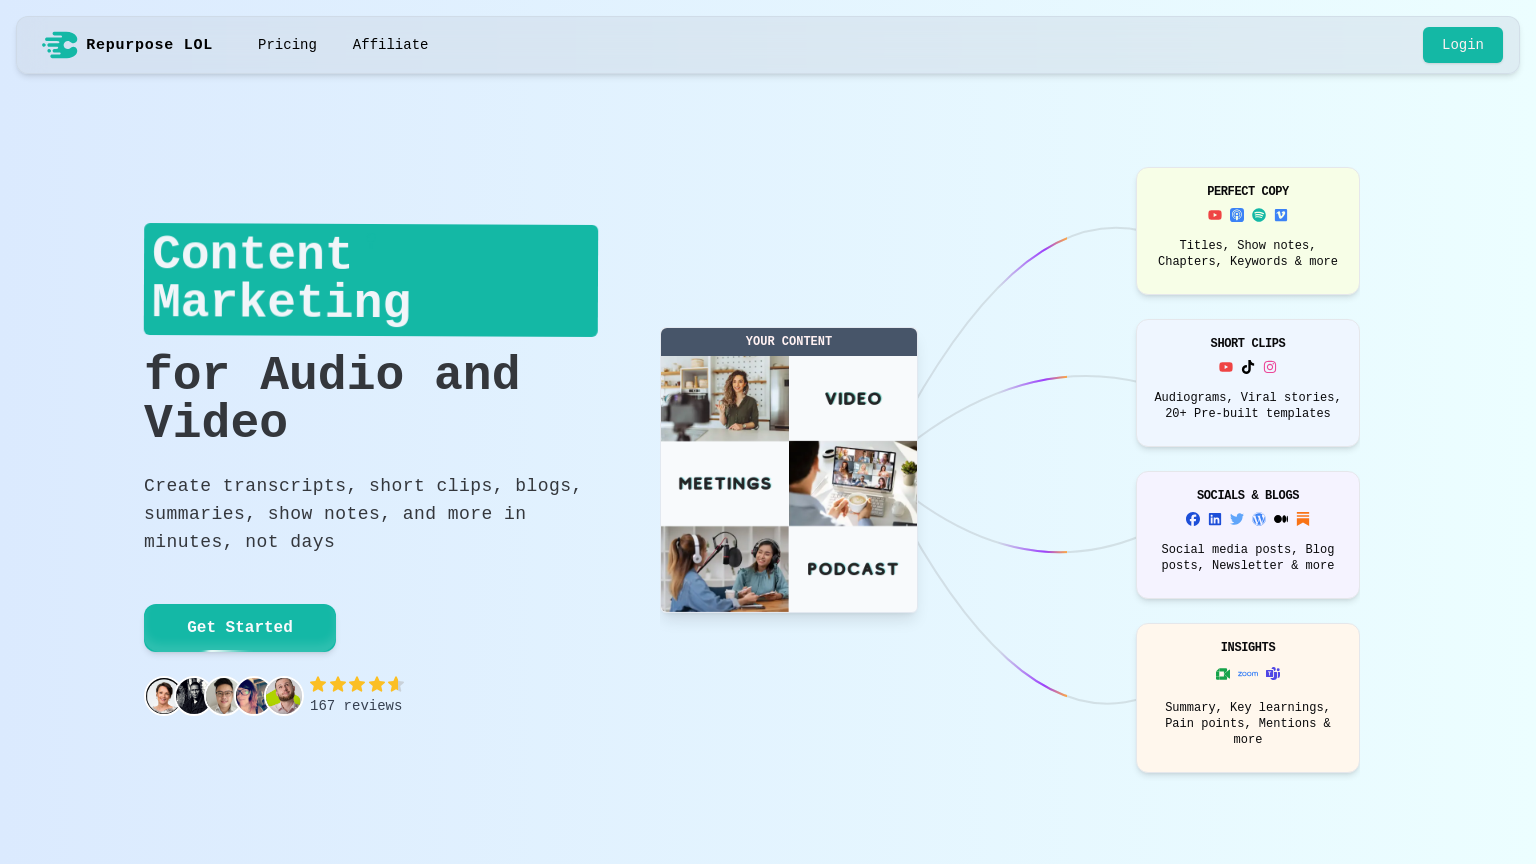Select the Apple Podcasts icon
Viewport: 1536px width, 864px height.
coord(1237,215)
